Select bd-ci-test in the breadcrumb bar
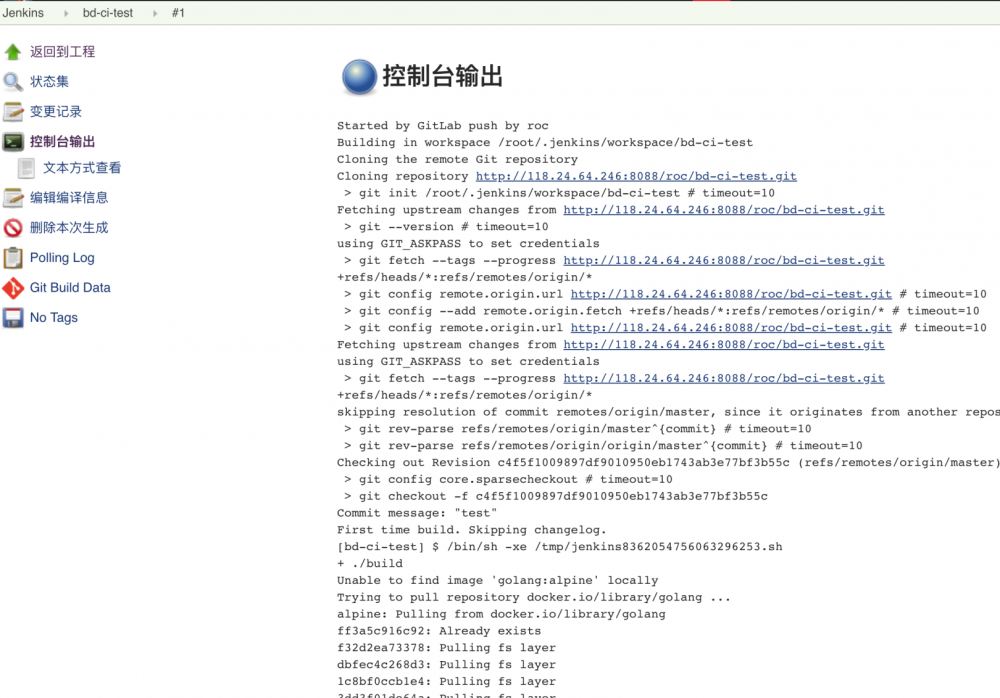 pos(107,13)
